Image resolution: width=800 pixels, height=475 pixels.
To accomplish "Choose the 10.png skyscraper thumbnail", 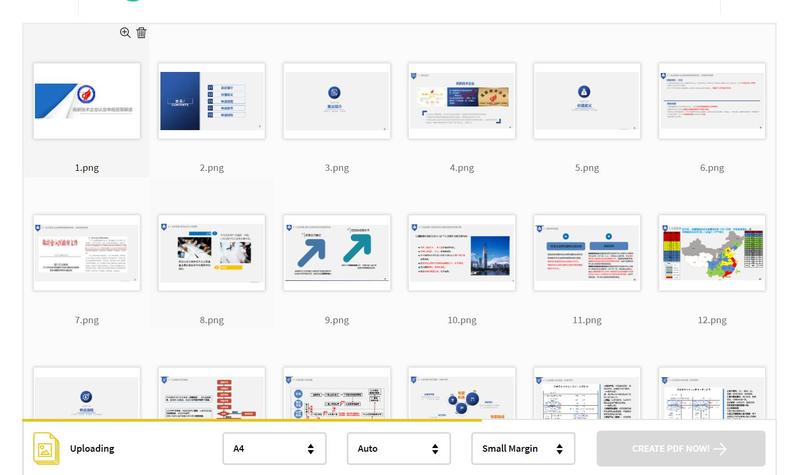I will (462, 253).
